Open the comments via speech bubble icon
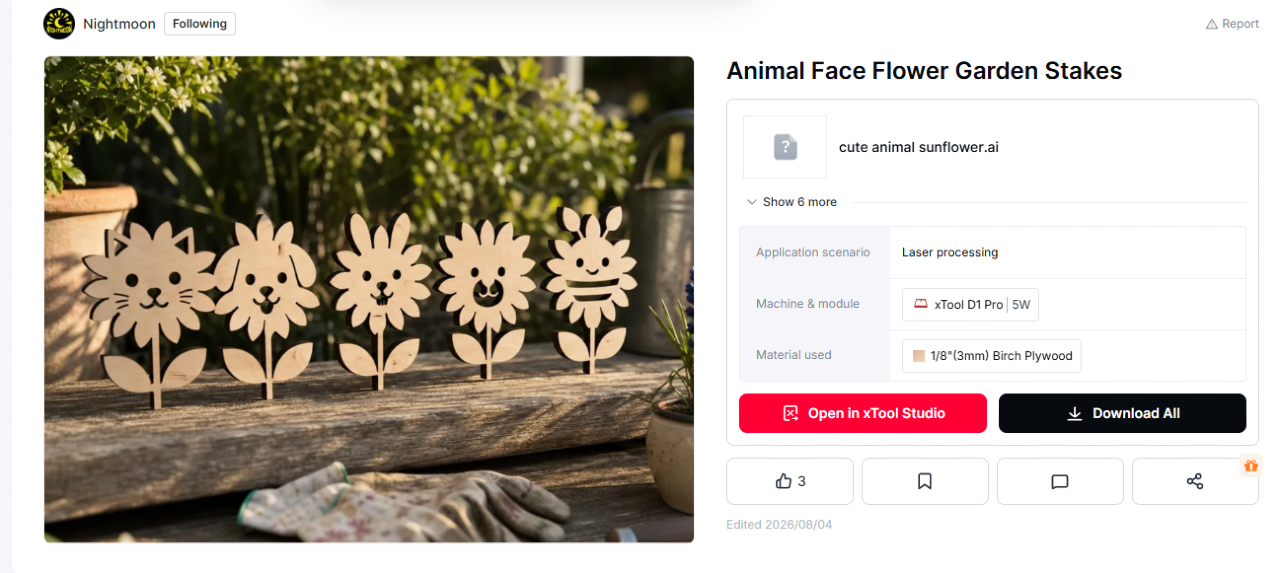 coord(1060,481)
